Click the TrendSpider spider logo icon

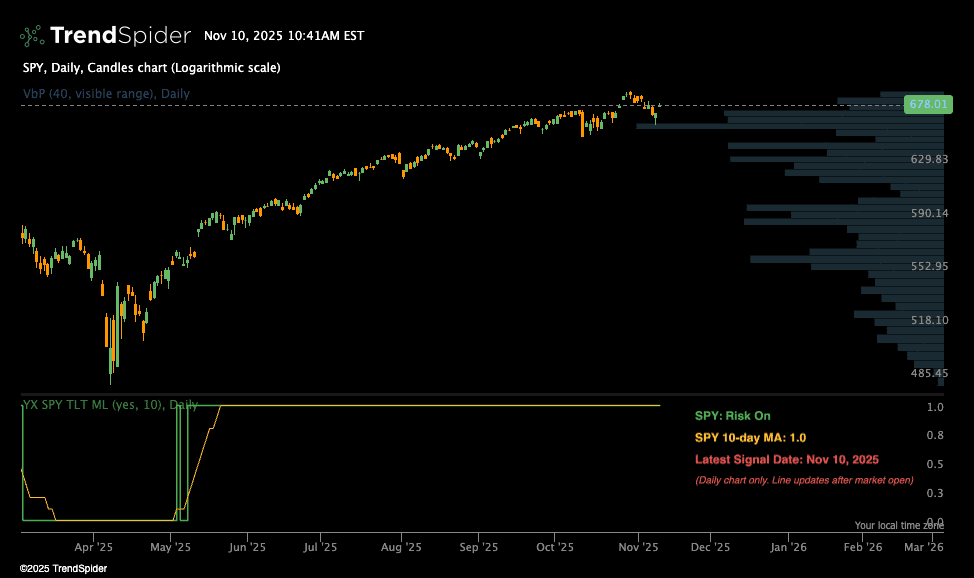(32, 36)
